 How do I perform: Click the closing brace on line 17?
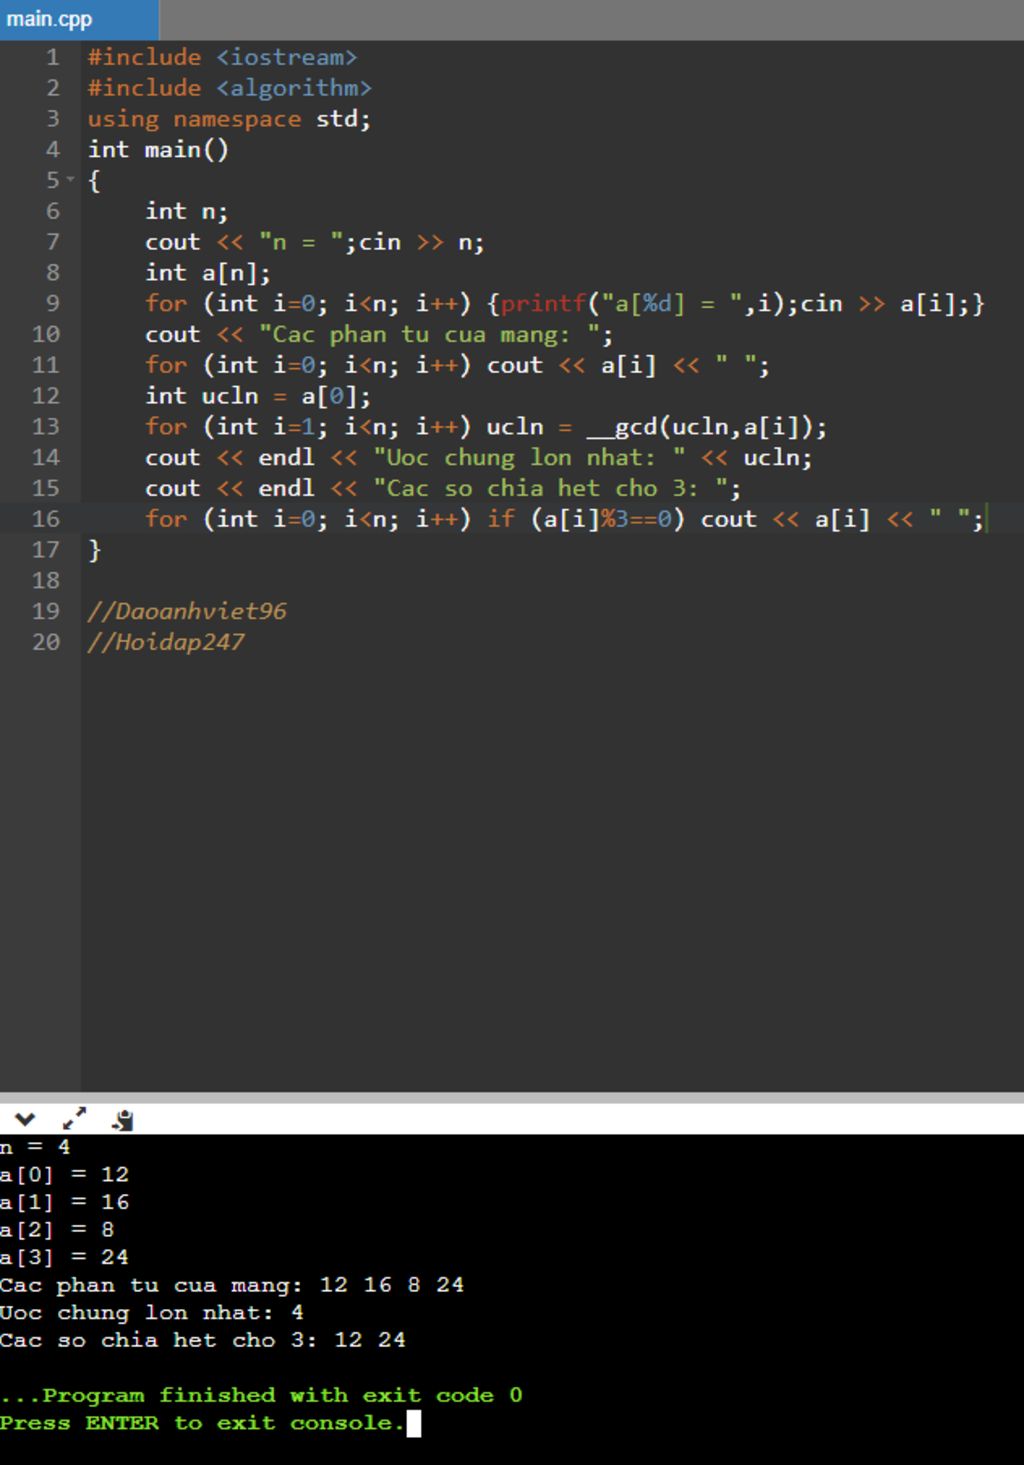94,549
